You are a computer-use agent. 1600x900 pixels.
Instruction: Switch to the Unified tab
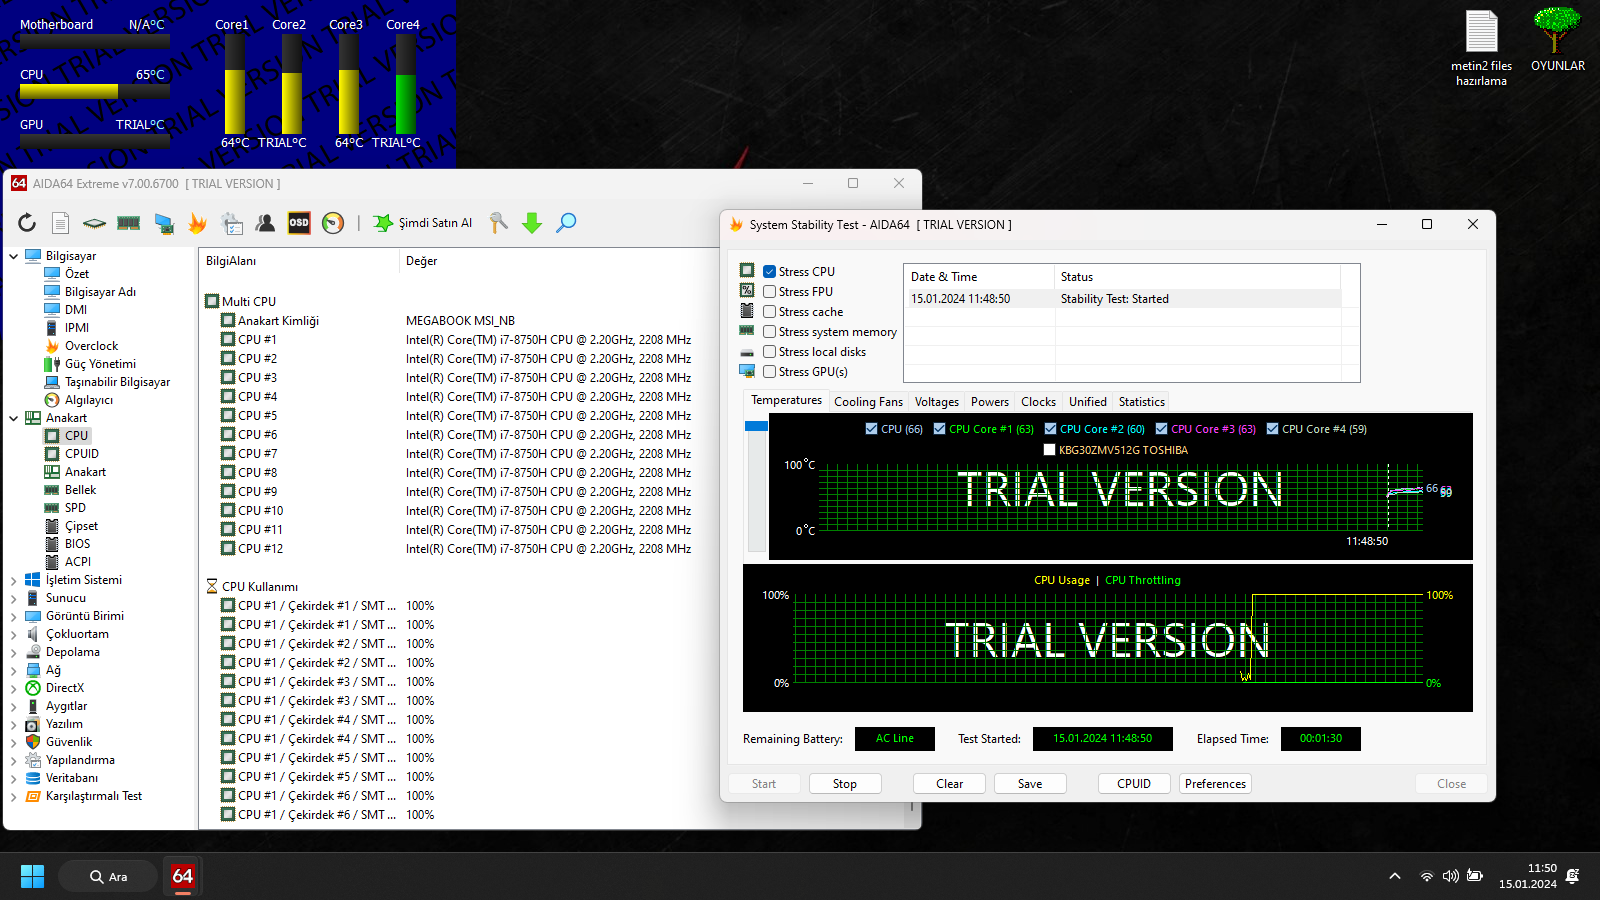point(1088,402)
